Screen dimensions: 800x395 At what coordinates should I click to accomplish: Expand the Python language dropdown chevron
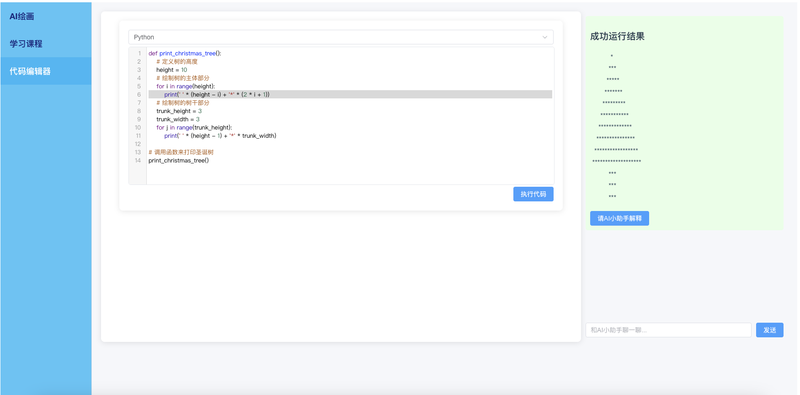[x=544, y=37]
